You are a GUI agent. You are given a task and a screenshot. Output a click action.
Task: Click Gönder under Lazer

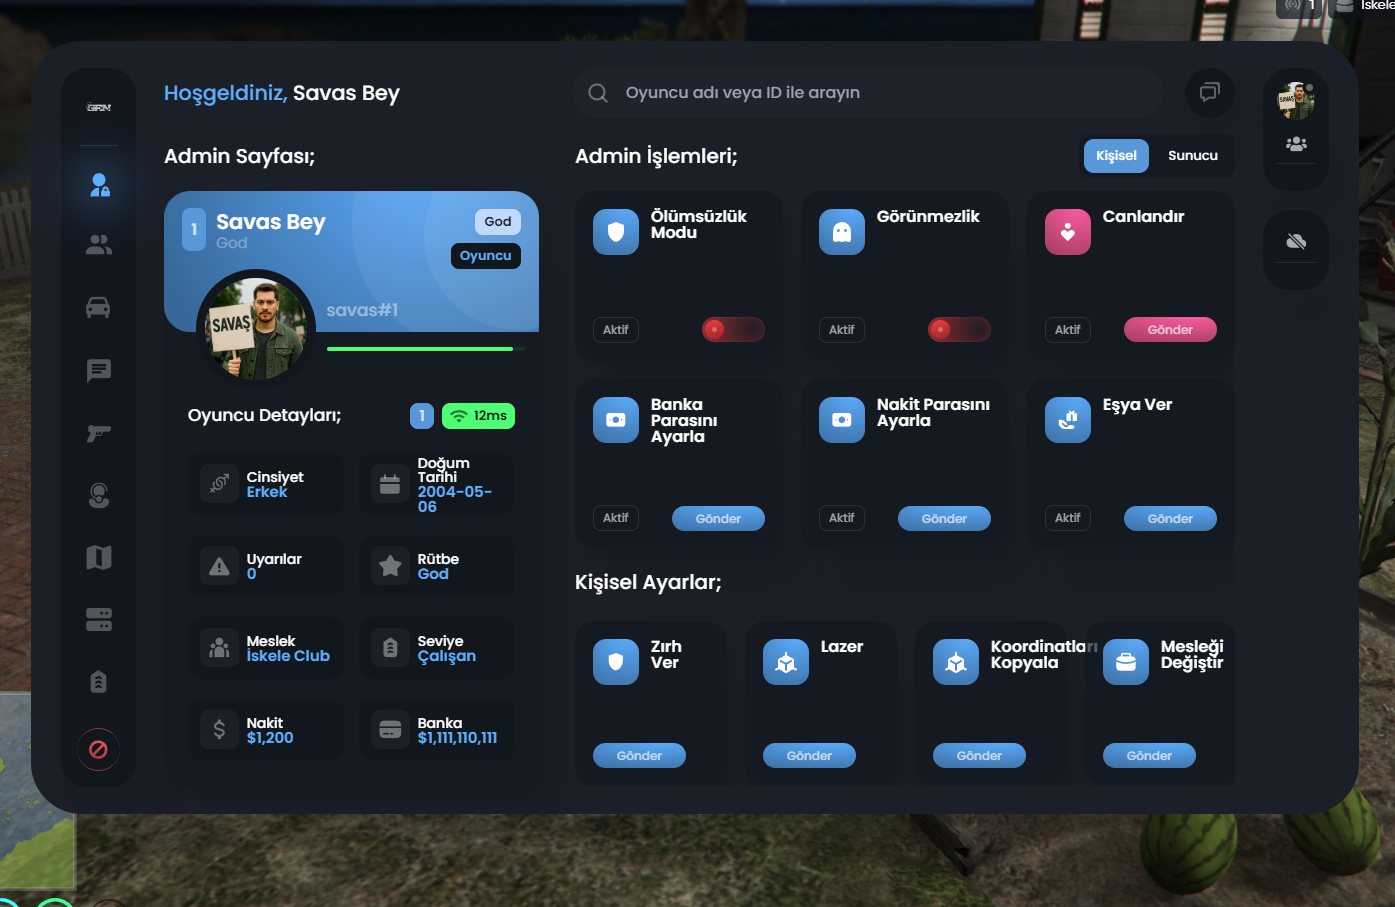click(809, 756)
